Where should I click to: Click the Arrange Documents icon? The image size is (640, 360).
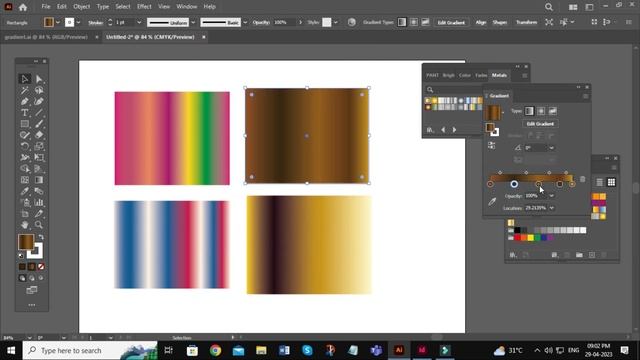click(573, 7)
